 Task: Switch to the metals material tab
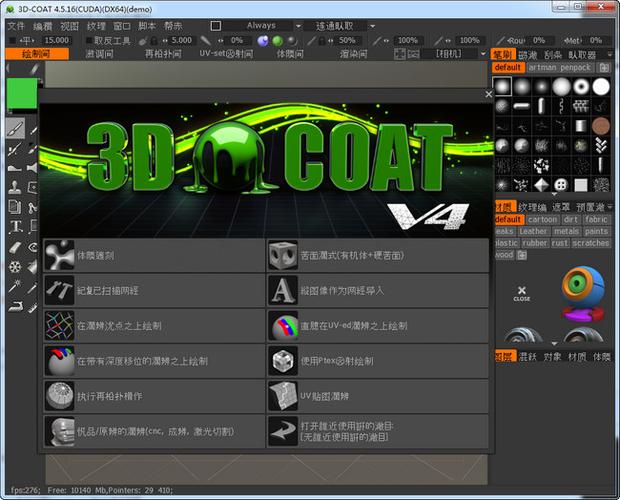[566, 231]
